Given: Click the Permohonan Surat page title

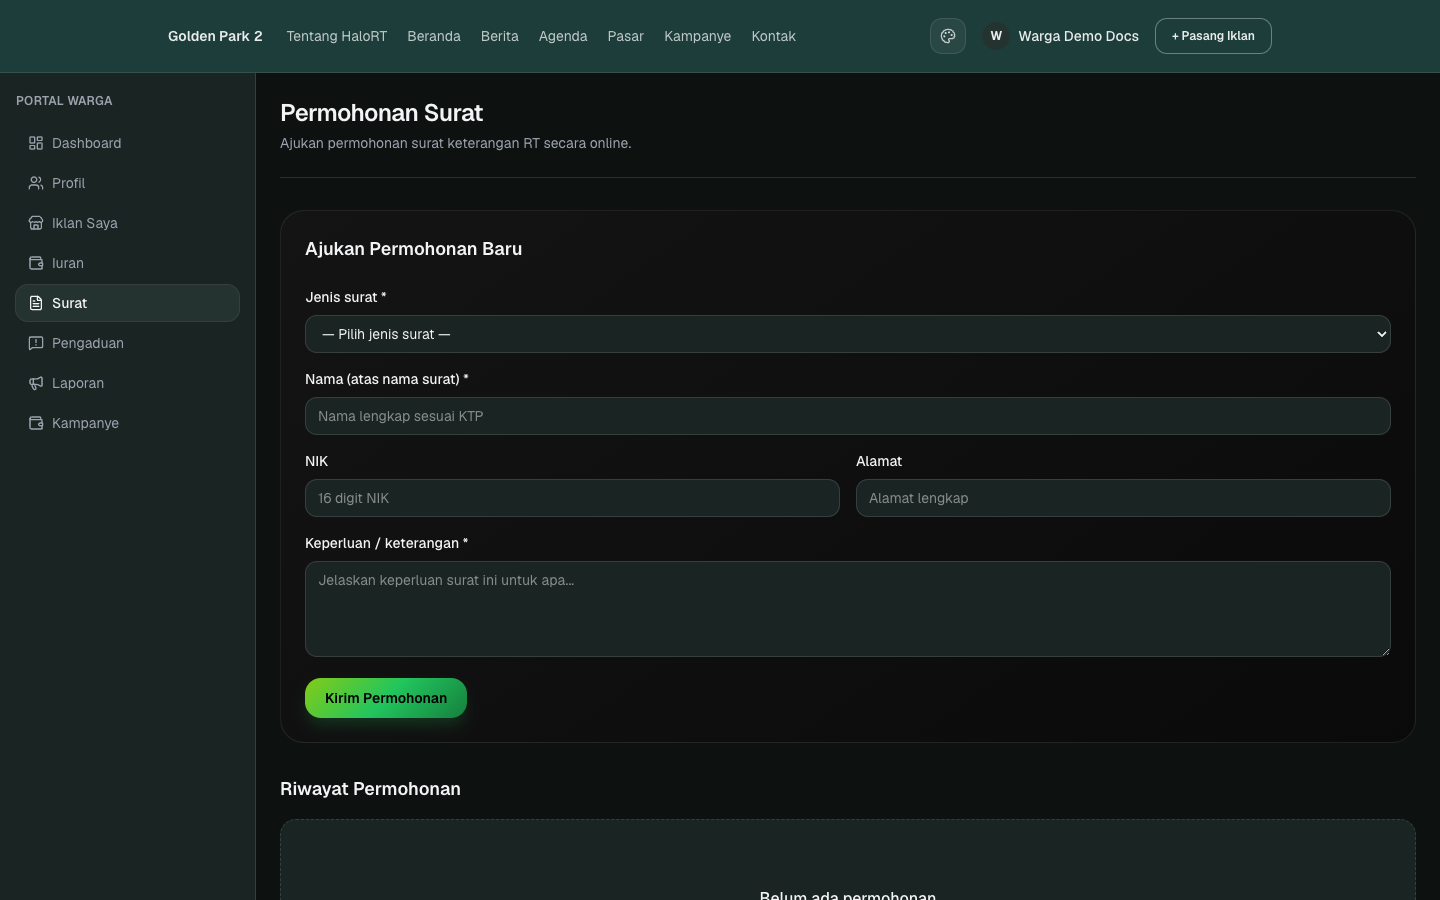Looking at the screenshot, I should click(381, 113).
